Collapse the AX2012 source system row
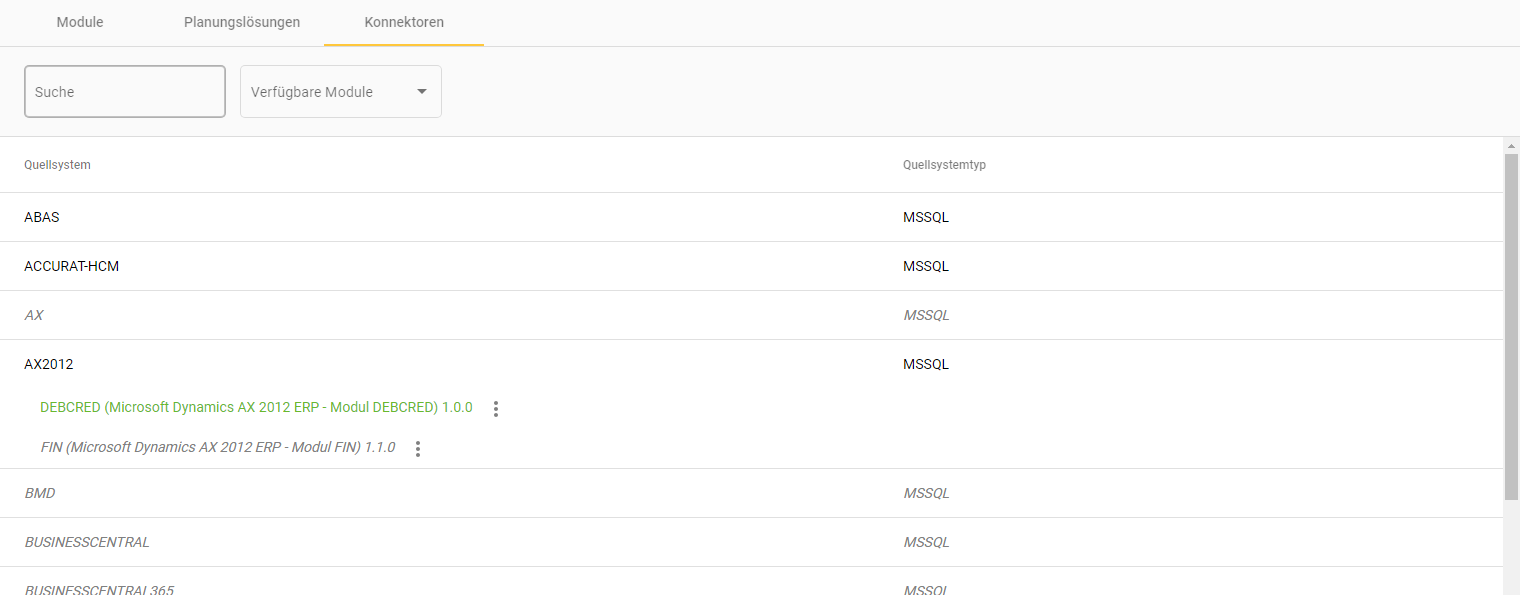The width and height of the screenshot is (1520, 595). coord(49,365)
